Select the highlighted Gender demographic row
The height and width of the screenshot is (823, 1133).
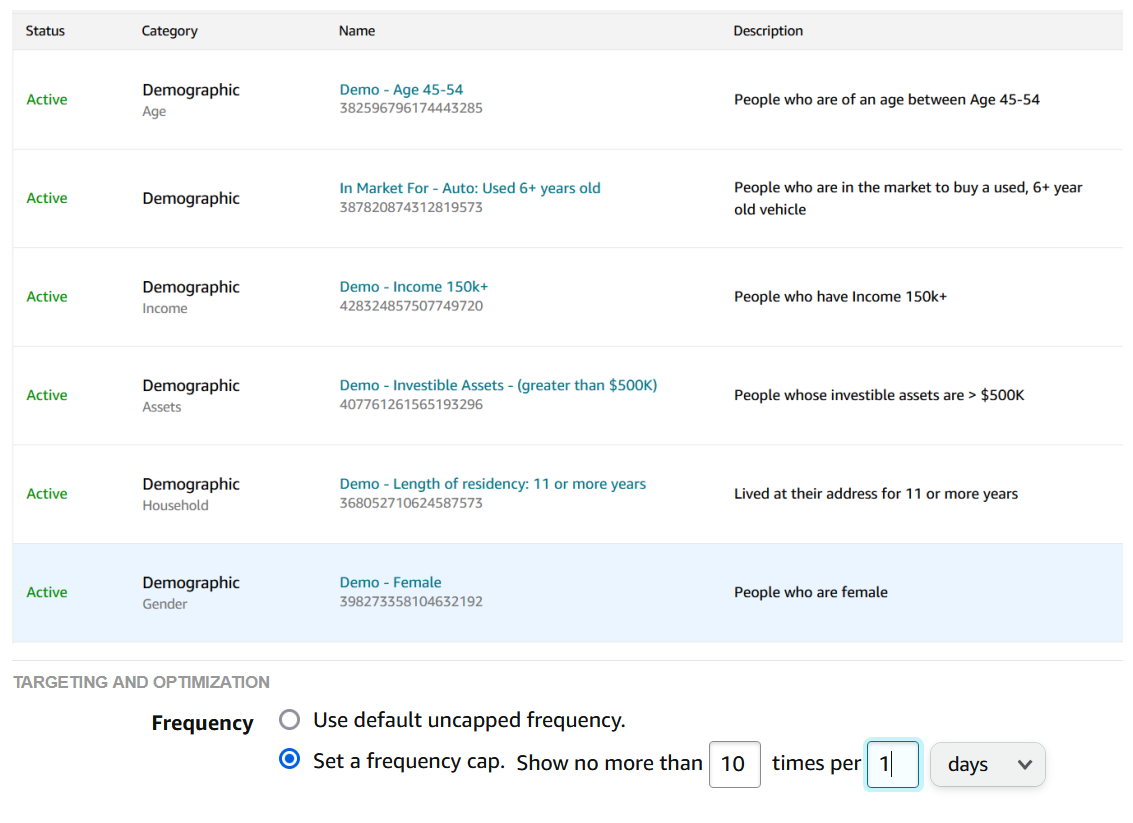click(x=566, y=593)
